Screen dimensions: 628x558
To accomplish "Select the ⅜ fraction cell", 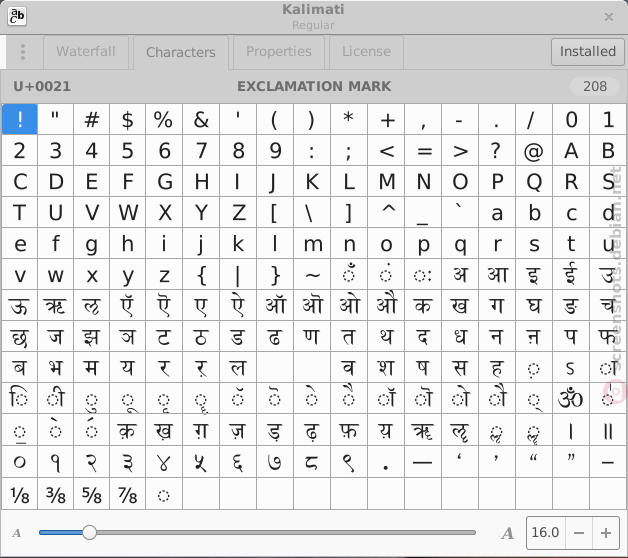I will [56, 494].
